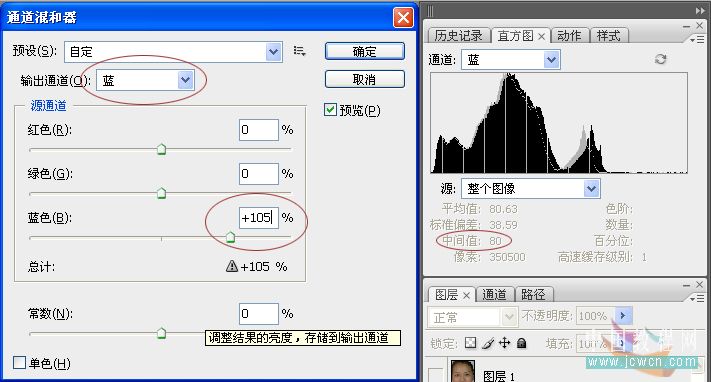Switch to the 通道 Channels tab
The image size is (711, 382).
[x=494, y=294]
